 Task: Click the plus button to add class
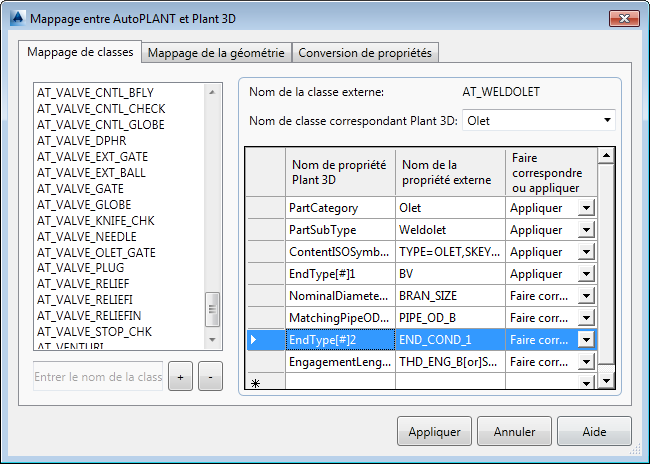click(x=180, y=376)
